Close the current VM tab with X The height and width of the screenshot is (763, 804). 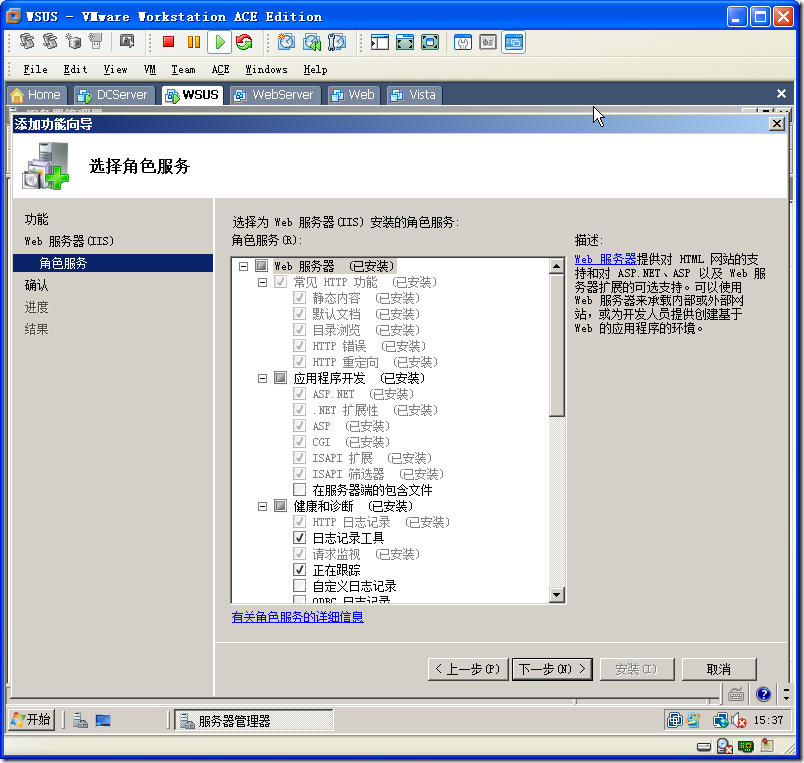(781, 93)
